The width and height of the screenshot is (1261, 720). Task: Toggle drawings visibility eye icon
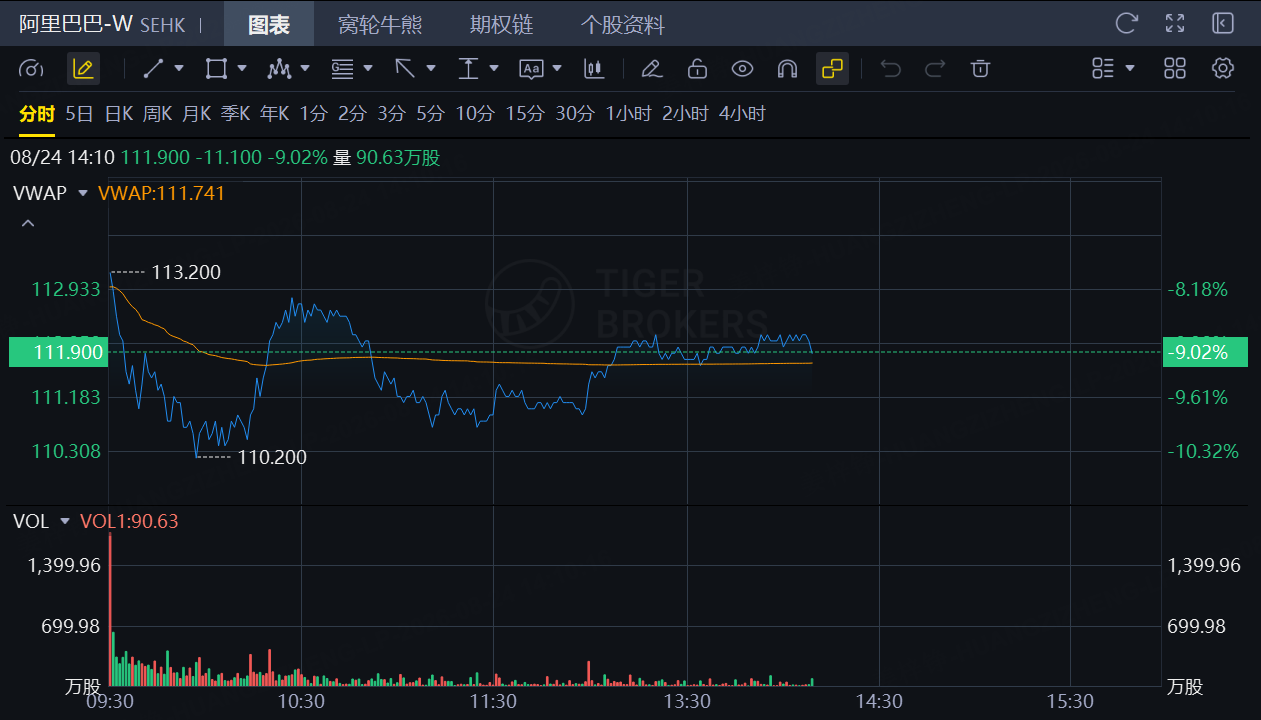(742, 69)
